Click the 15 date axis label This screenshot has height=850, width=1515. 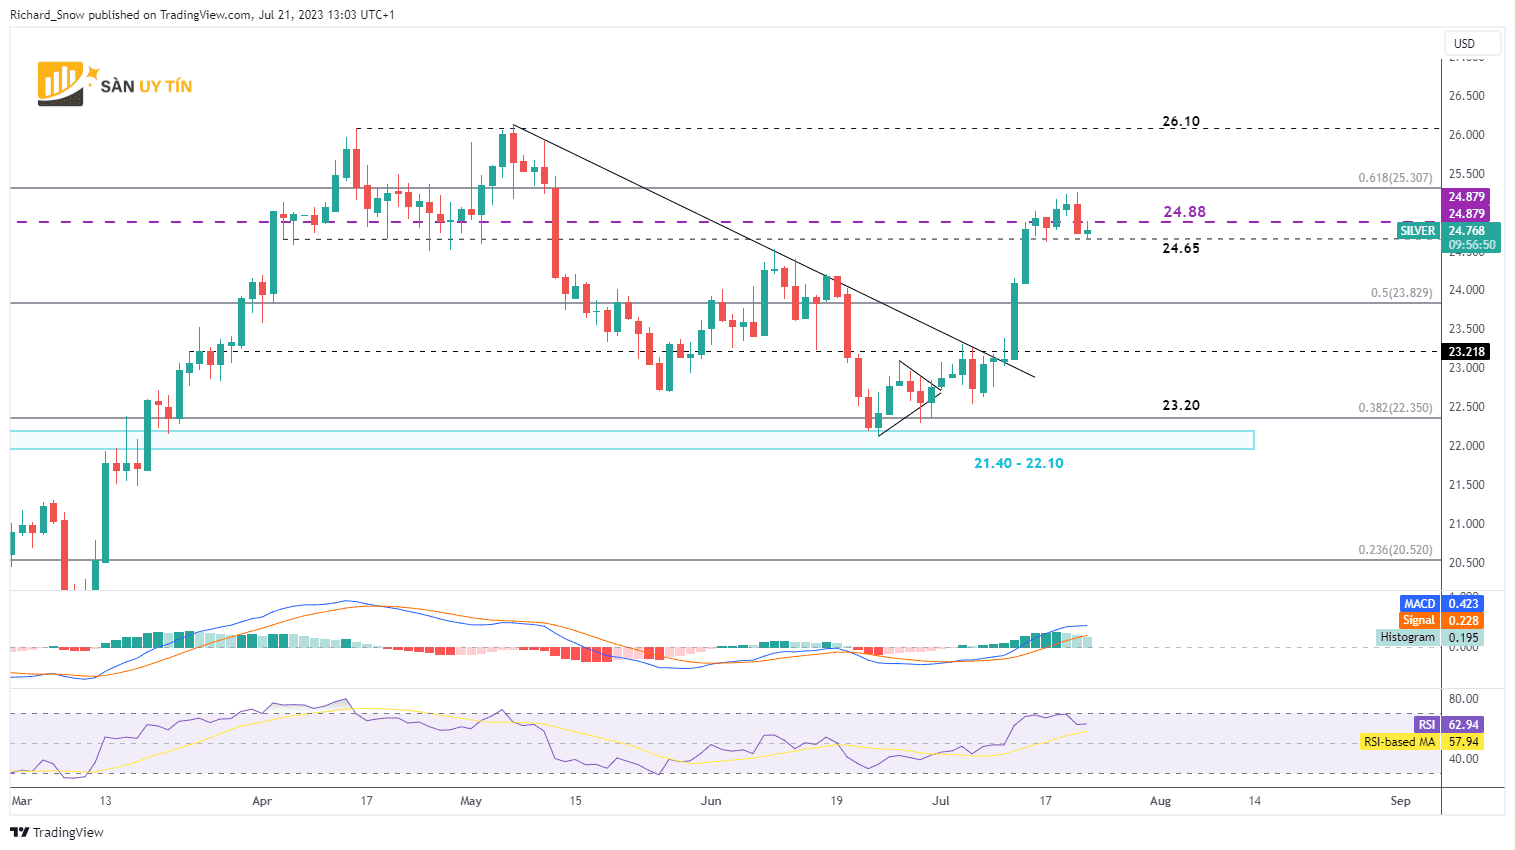[x=575, y=801]
